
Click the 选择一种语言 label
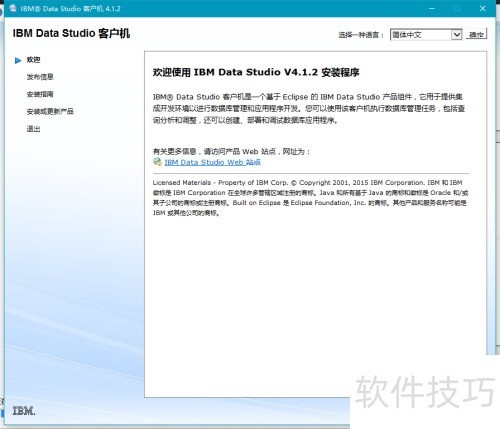pyautogui.click(x=362, y=35)
